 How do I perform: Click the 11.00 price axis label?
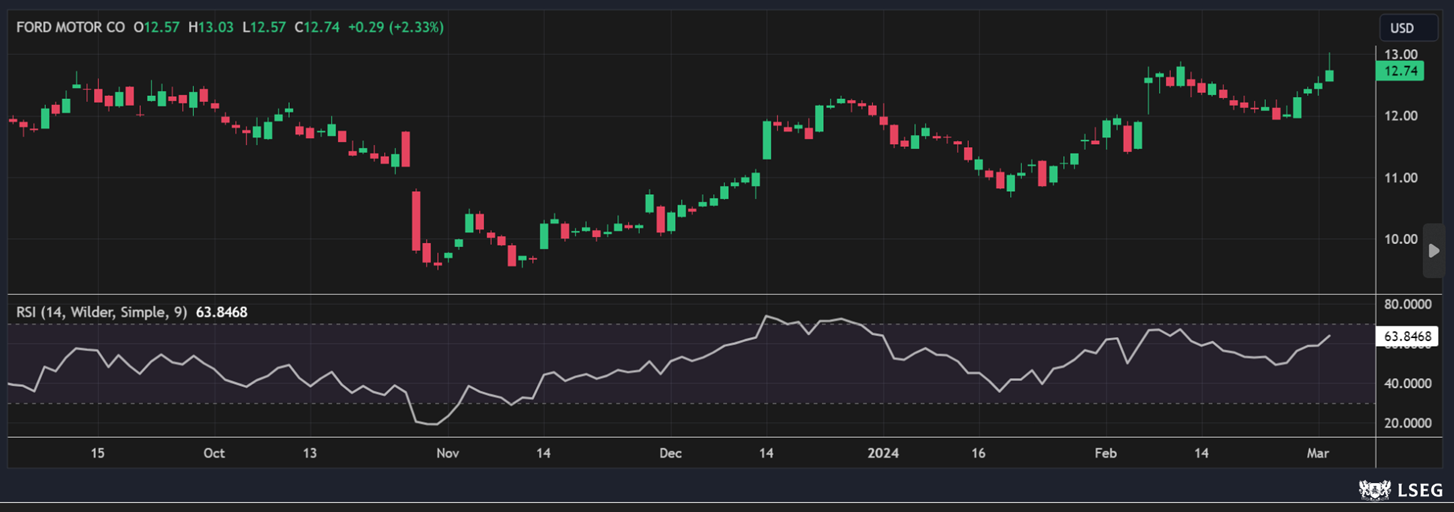tap(1400, 178)
